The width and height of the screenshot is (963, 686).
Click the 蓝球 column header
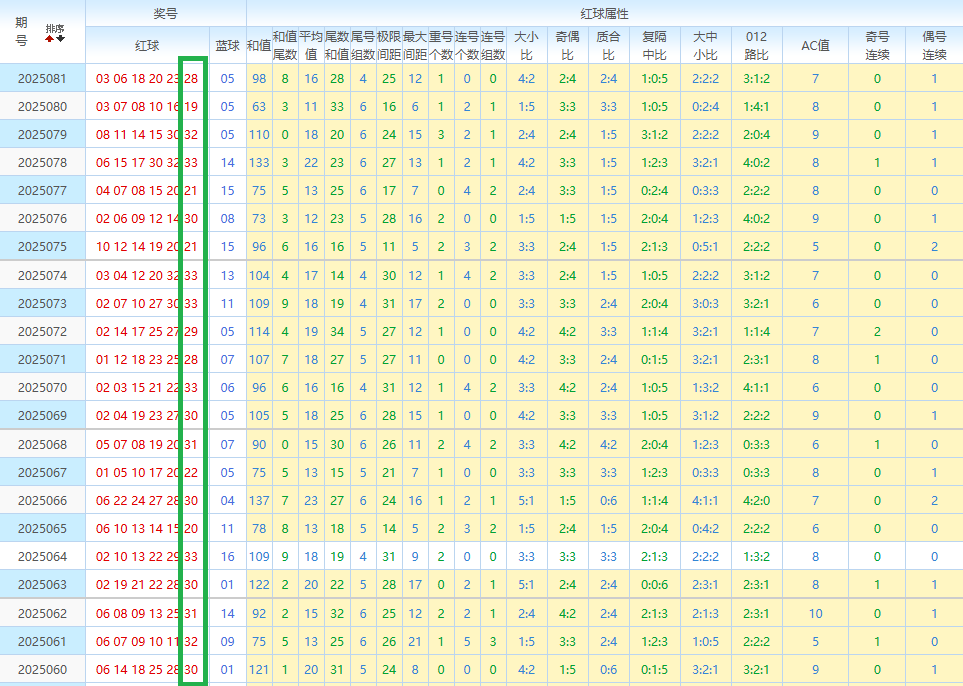228,45
